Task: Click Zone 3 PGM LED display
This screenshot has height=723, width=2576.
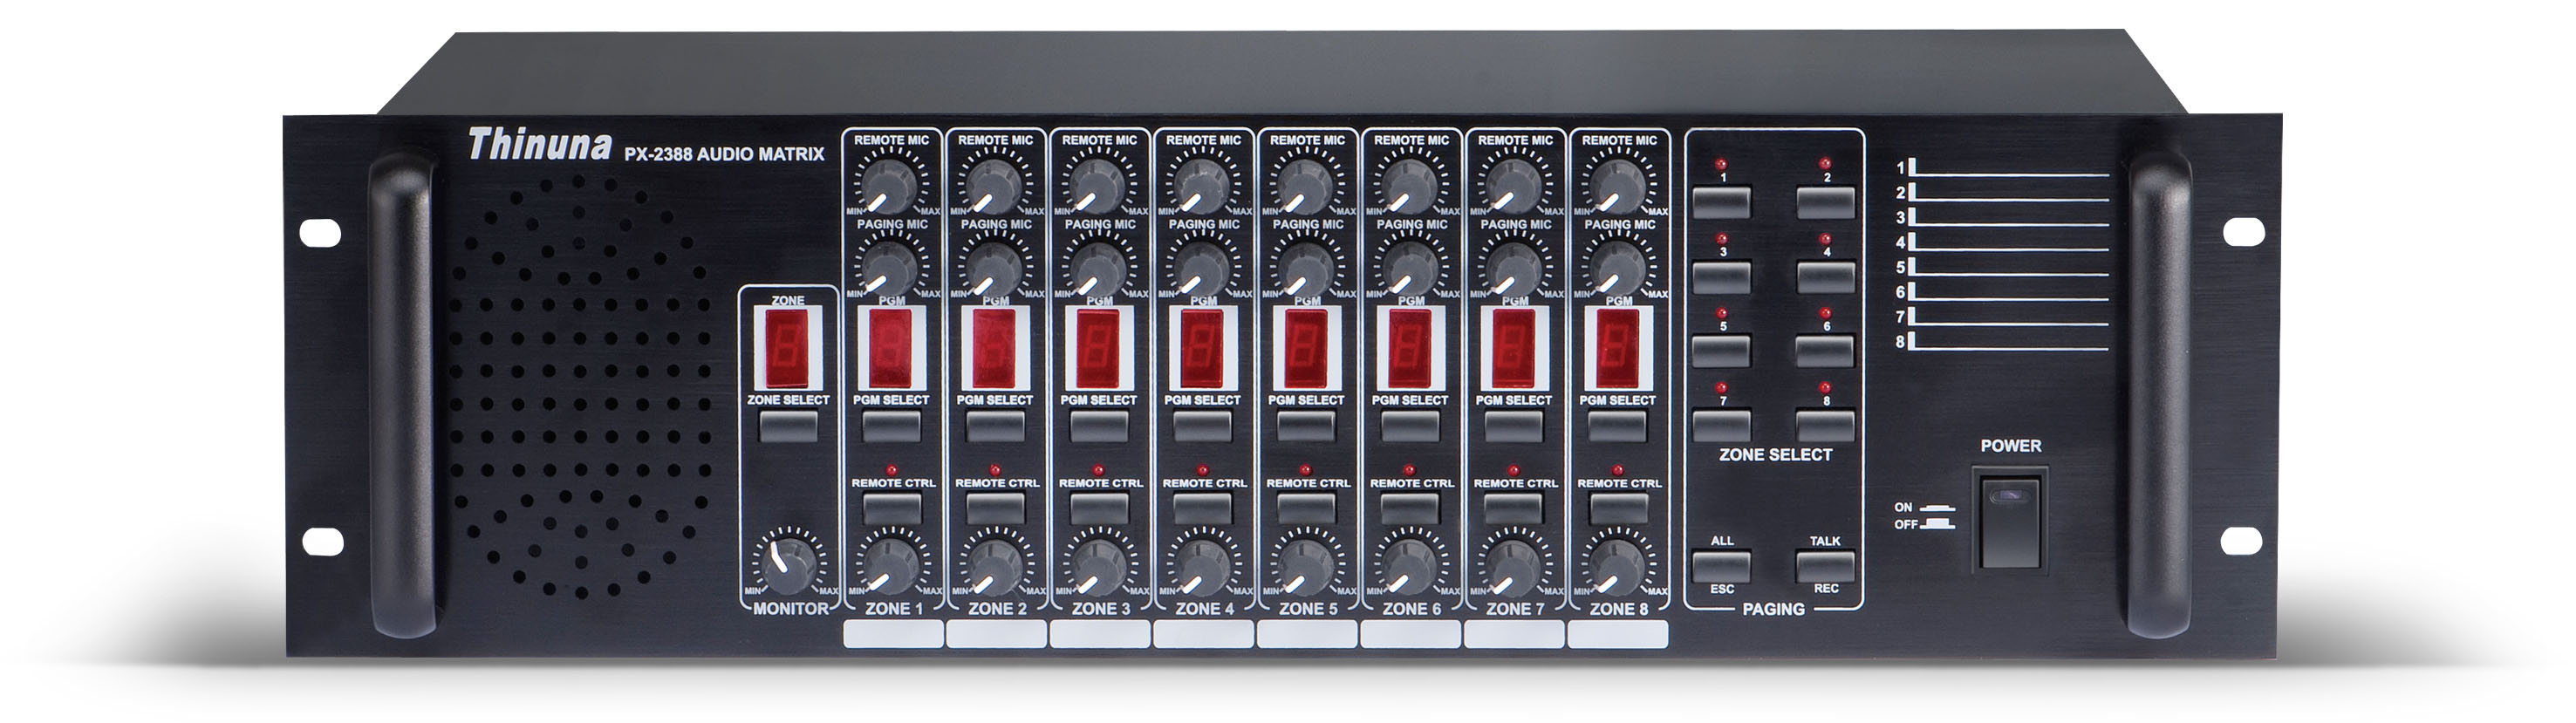Action: point(1098,348)
